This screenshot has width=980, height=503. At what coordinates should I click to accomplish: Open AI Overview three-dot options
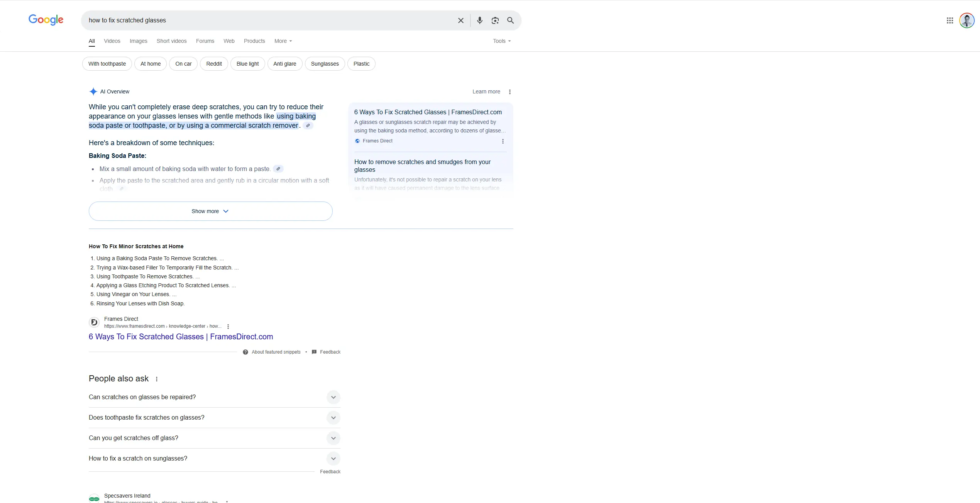(x=509, y=92)
